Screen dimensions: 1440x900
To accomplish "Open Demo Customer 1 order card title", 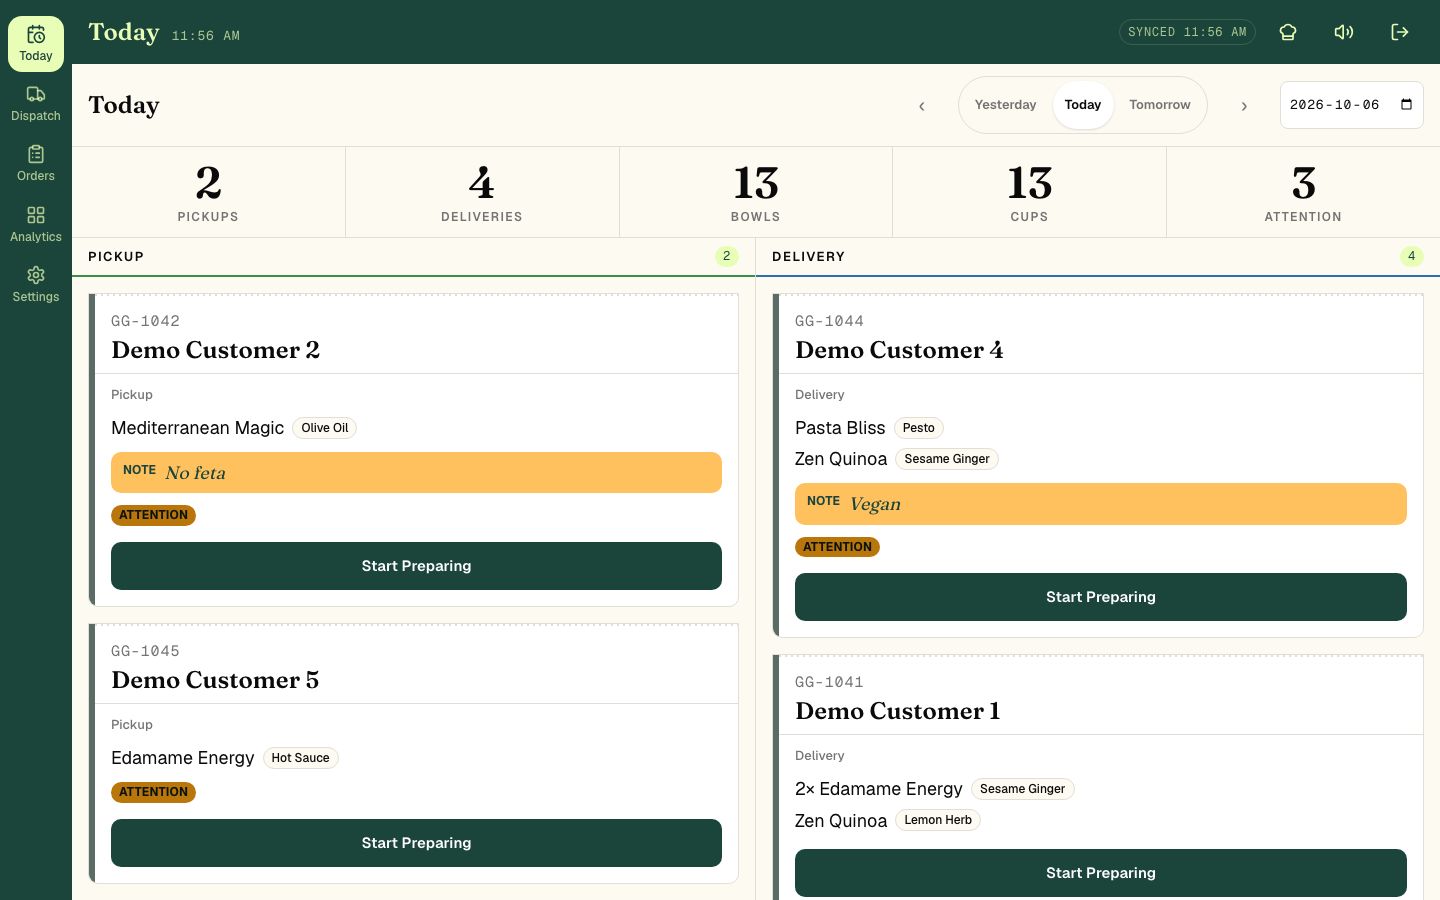I will (x=898, y=711).
